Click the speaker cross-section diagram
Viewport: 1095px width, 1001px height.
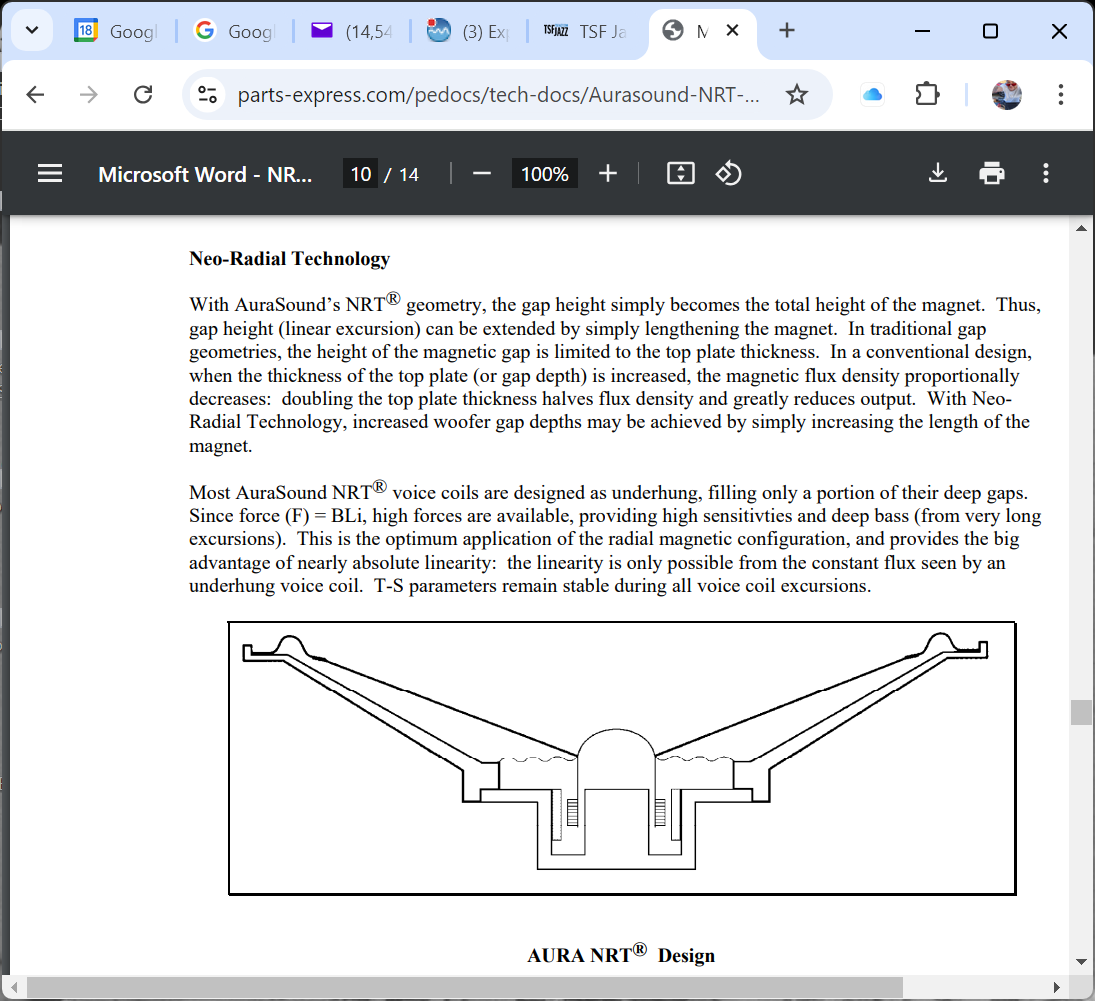point(622,758)
